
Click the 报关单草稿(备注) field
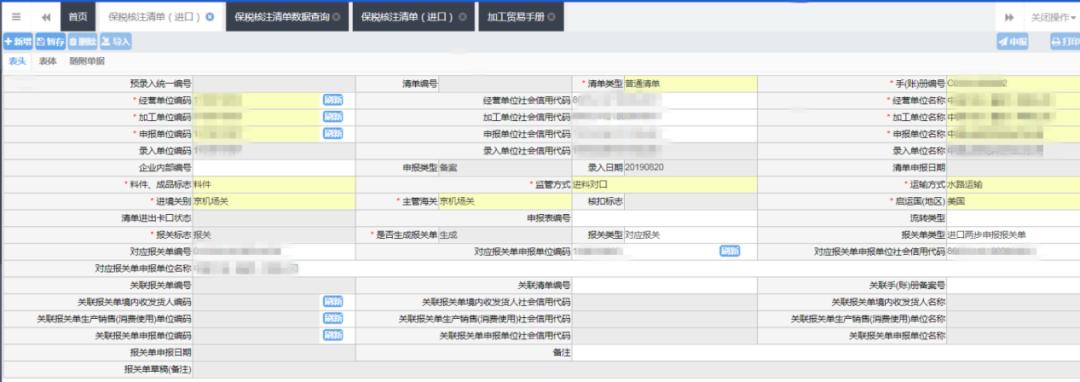click(636, 370)
